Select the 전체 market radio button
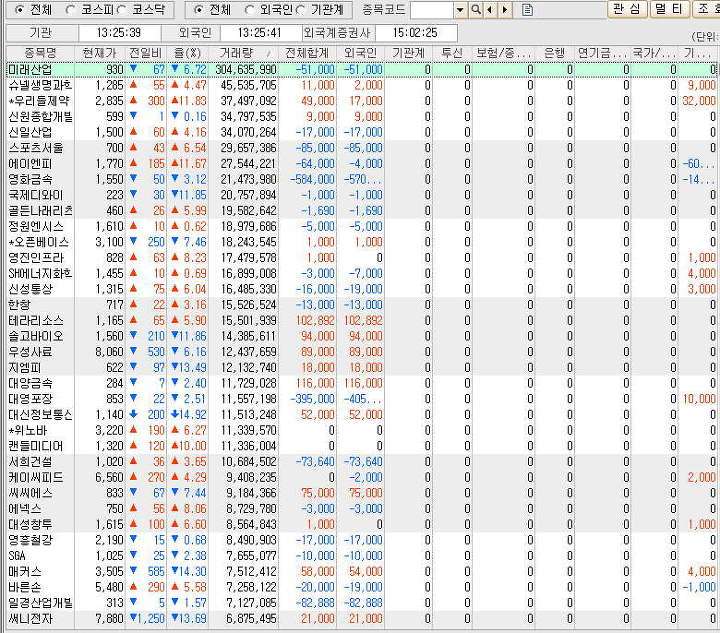Viewport: 720px width, 633px height. pyautogui.click(x=20, y=10)
